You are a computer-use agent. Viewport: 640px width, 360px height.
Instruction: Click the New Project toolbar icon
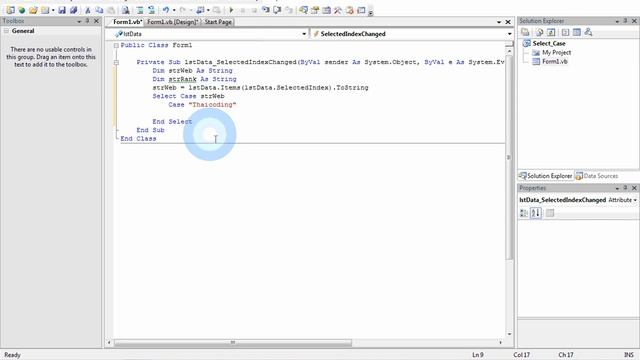(x=10, y=10)
